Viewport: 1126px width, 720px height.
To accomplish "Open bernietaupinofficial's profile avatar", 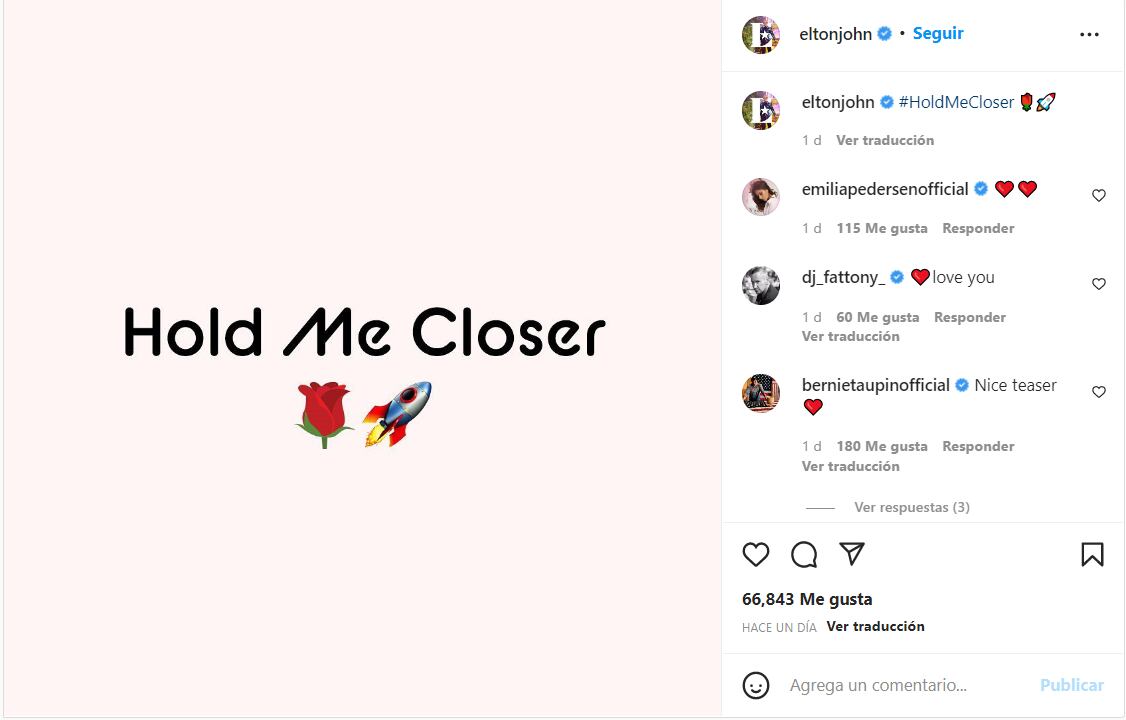I will tap(761, 393).
